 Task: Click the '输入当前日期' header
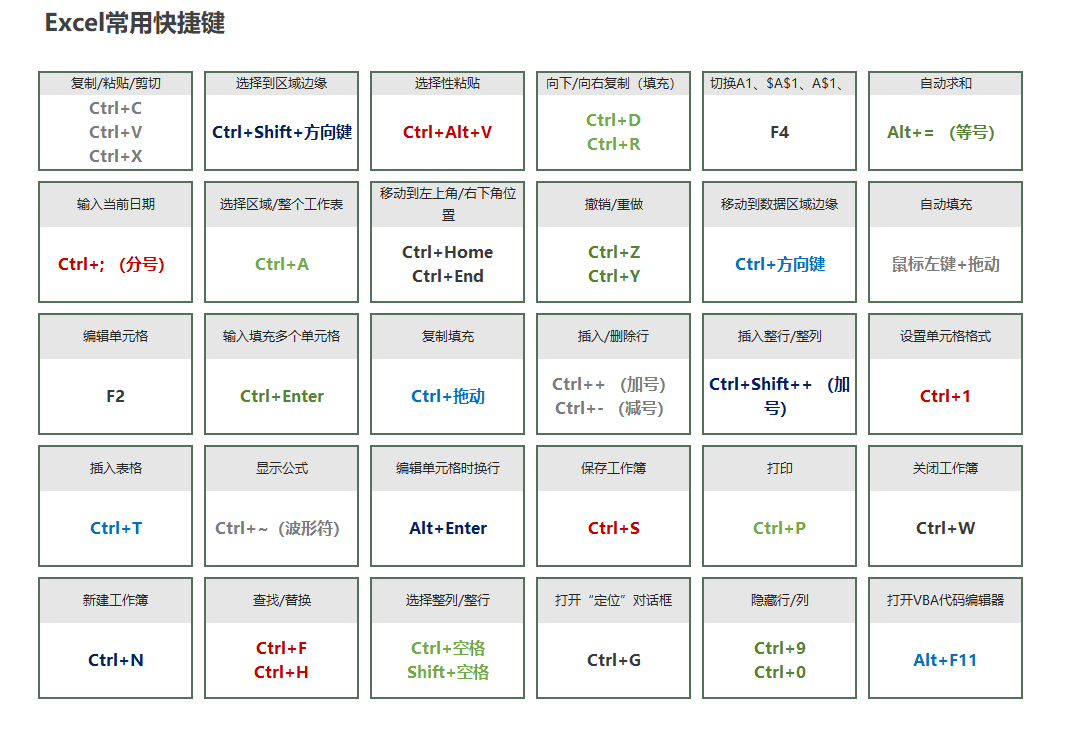point(115,205)
